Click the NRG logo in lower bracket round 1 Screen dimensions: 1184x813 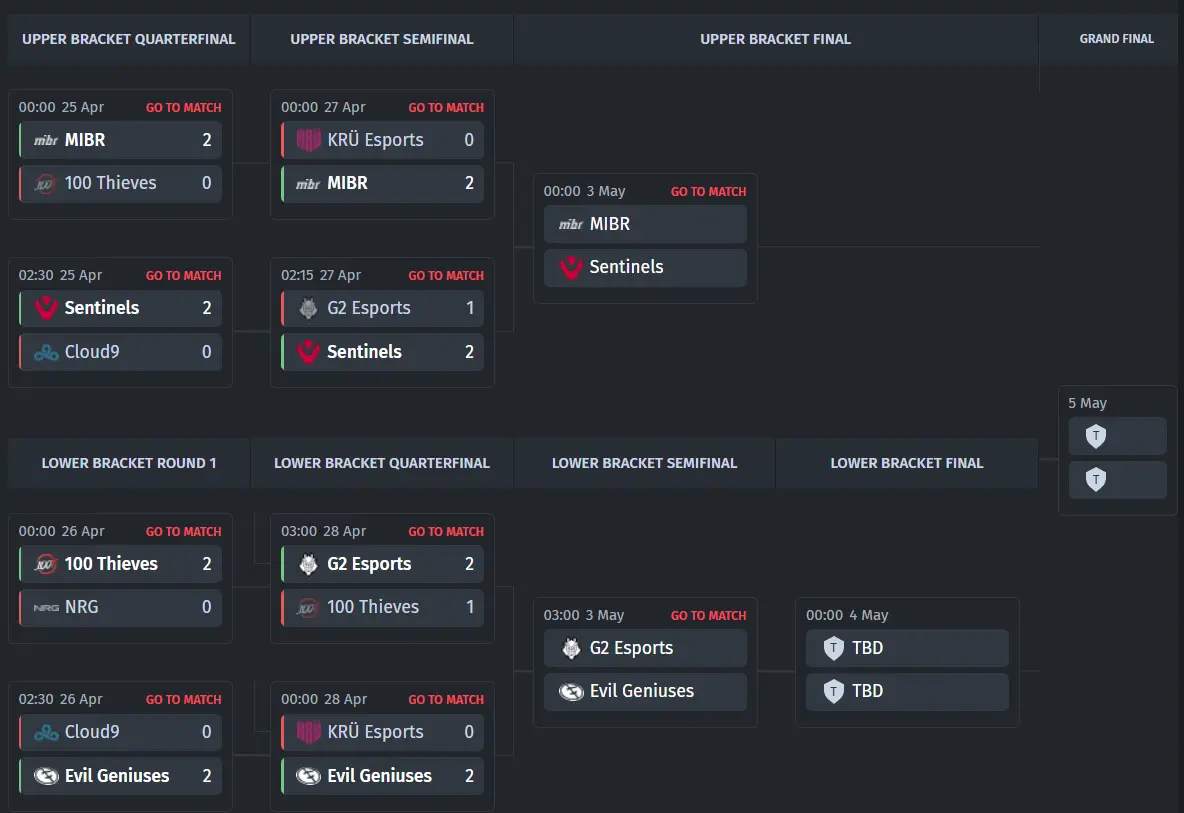[46, 607]
